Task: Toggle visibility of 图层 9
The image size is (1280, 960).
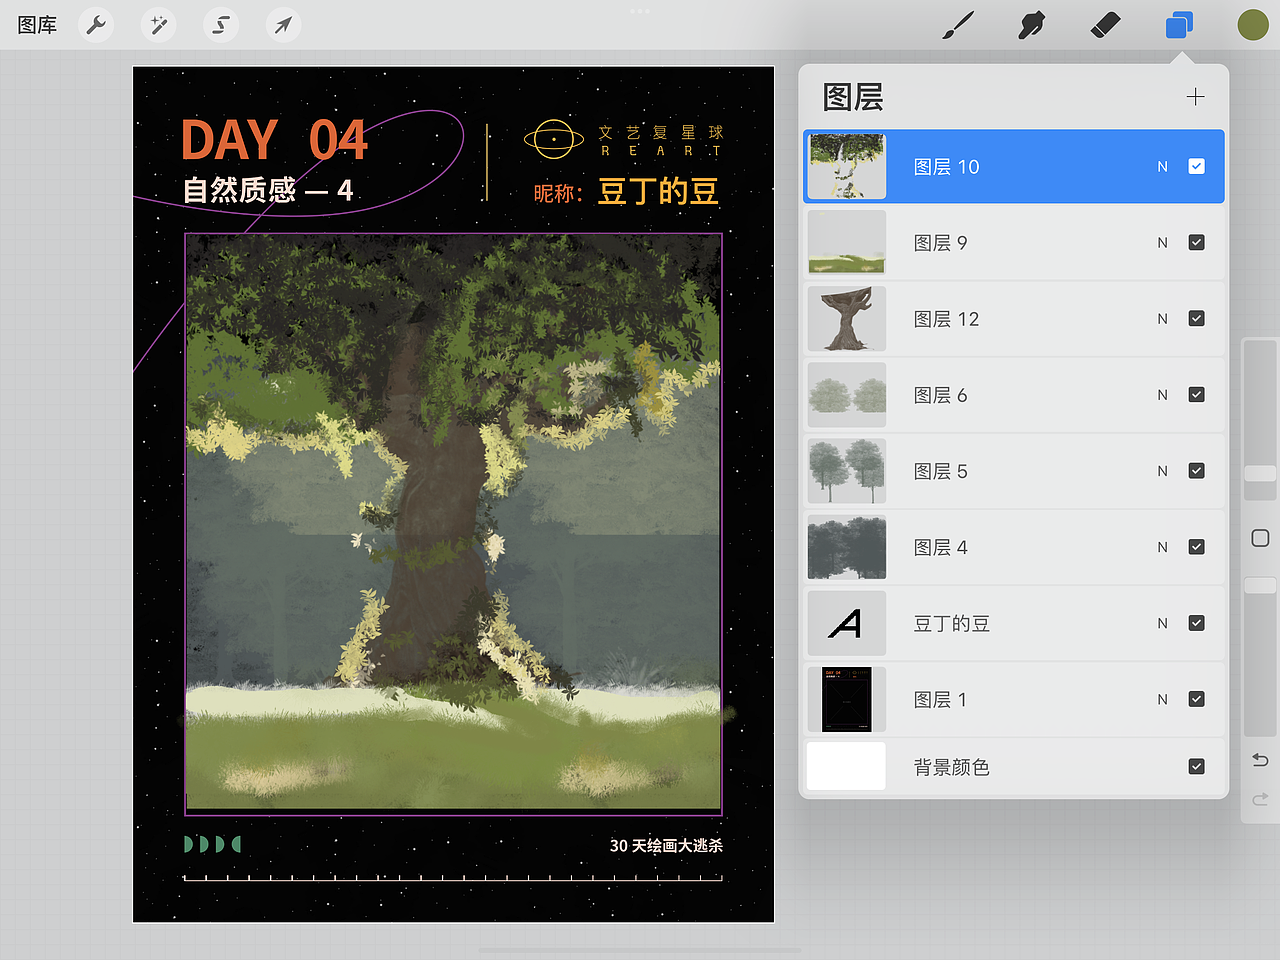Action: click(x=1196, y=242)
